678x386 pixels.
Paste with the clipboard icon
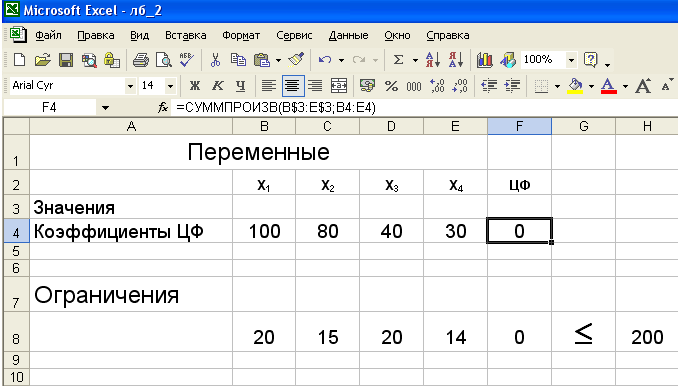tap(262, 60)
